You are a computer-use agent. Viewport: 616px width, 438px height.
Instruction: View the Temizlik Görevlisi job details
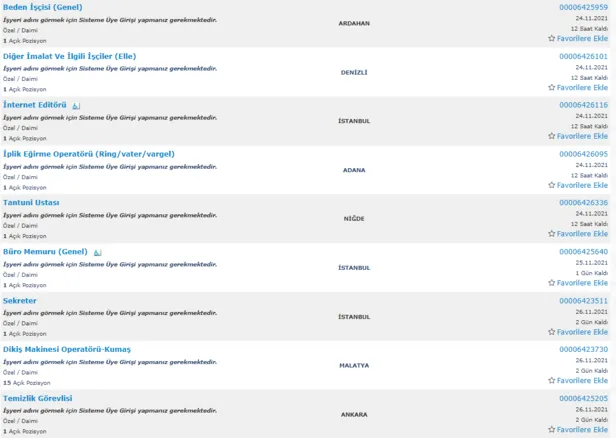(x=38, y=398)
